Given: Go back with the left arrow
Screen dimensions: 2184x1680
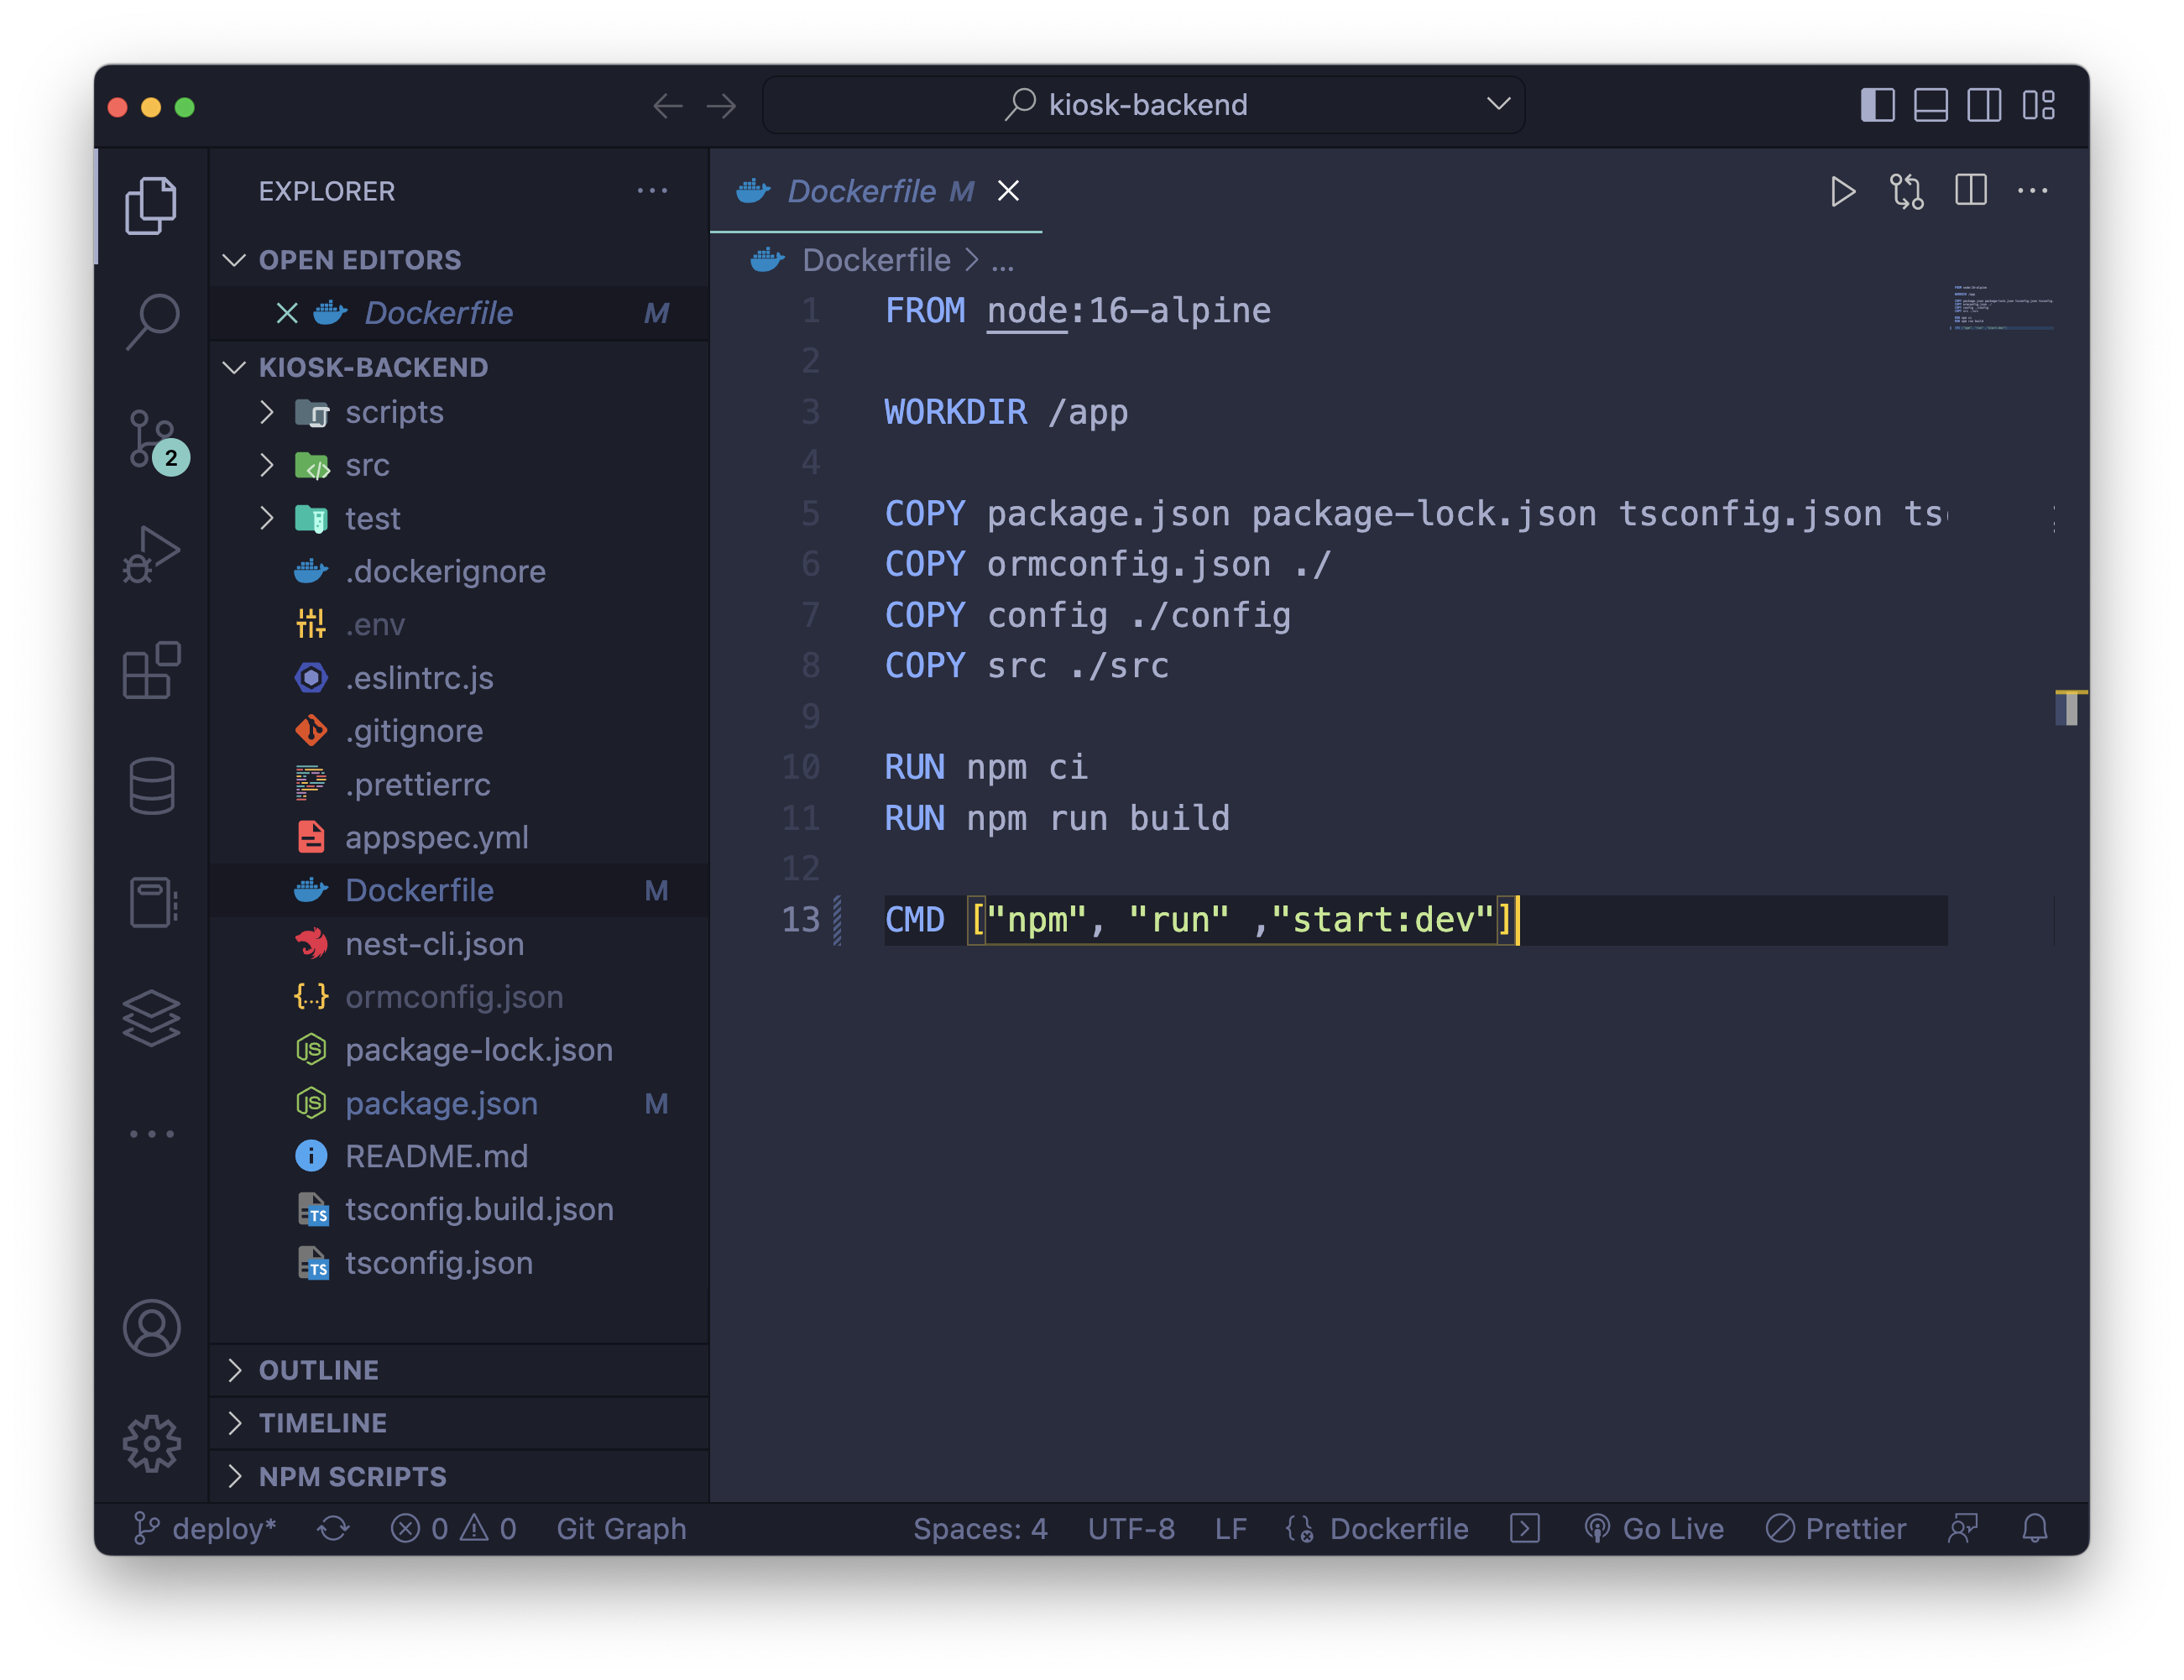Looking at the screenshot, I should (x=667, y=105).
